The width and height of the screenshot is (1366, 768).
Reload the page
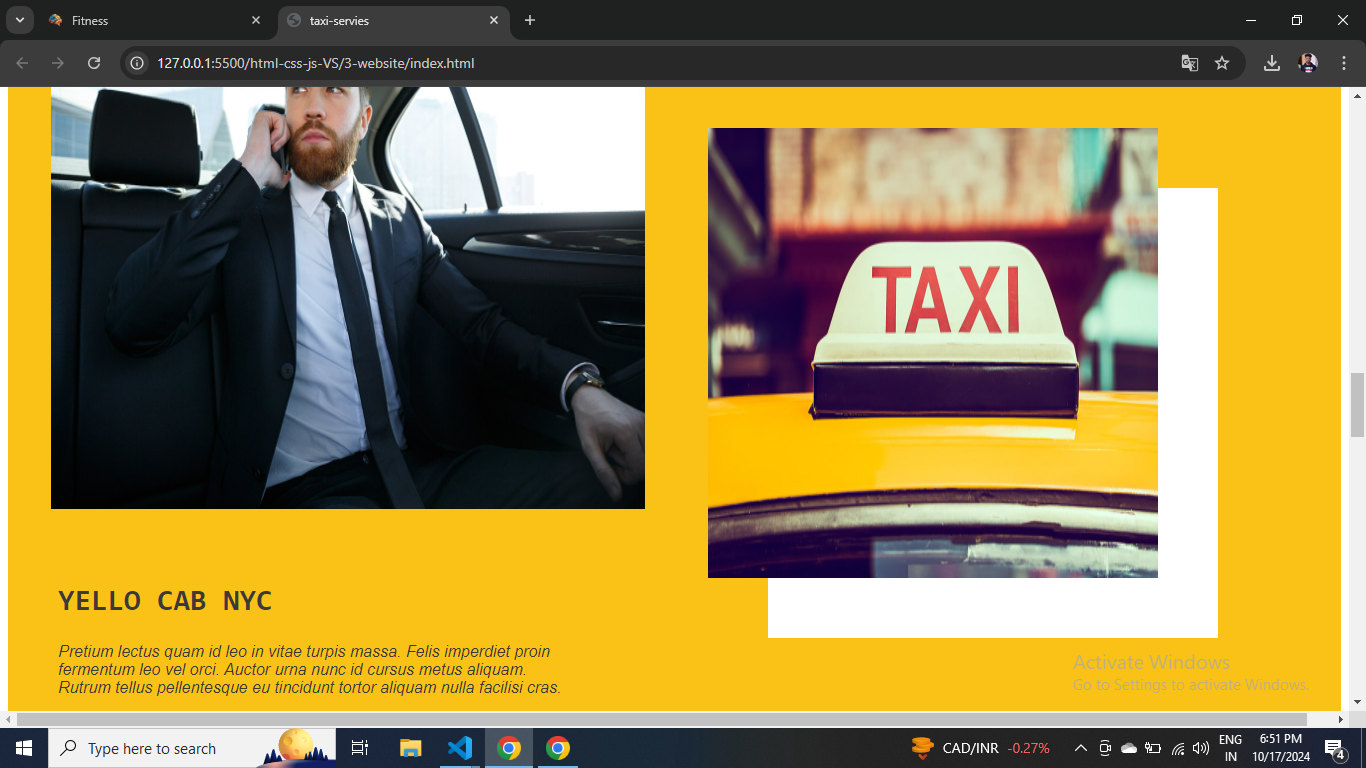94,63
